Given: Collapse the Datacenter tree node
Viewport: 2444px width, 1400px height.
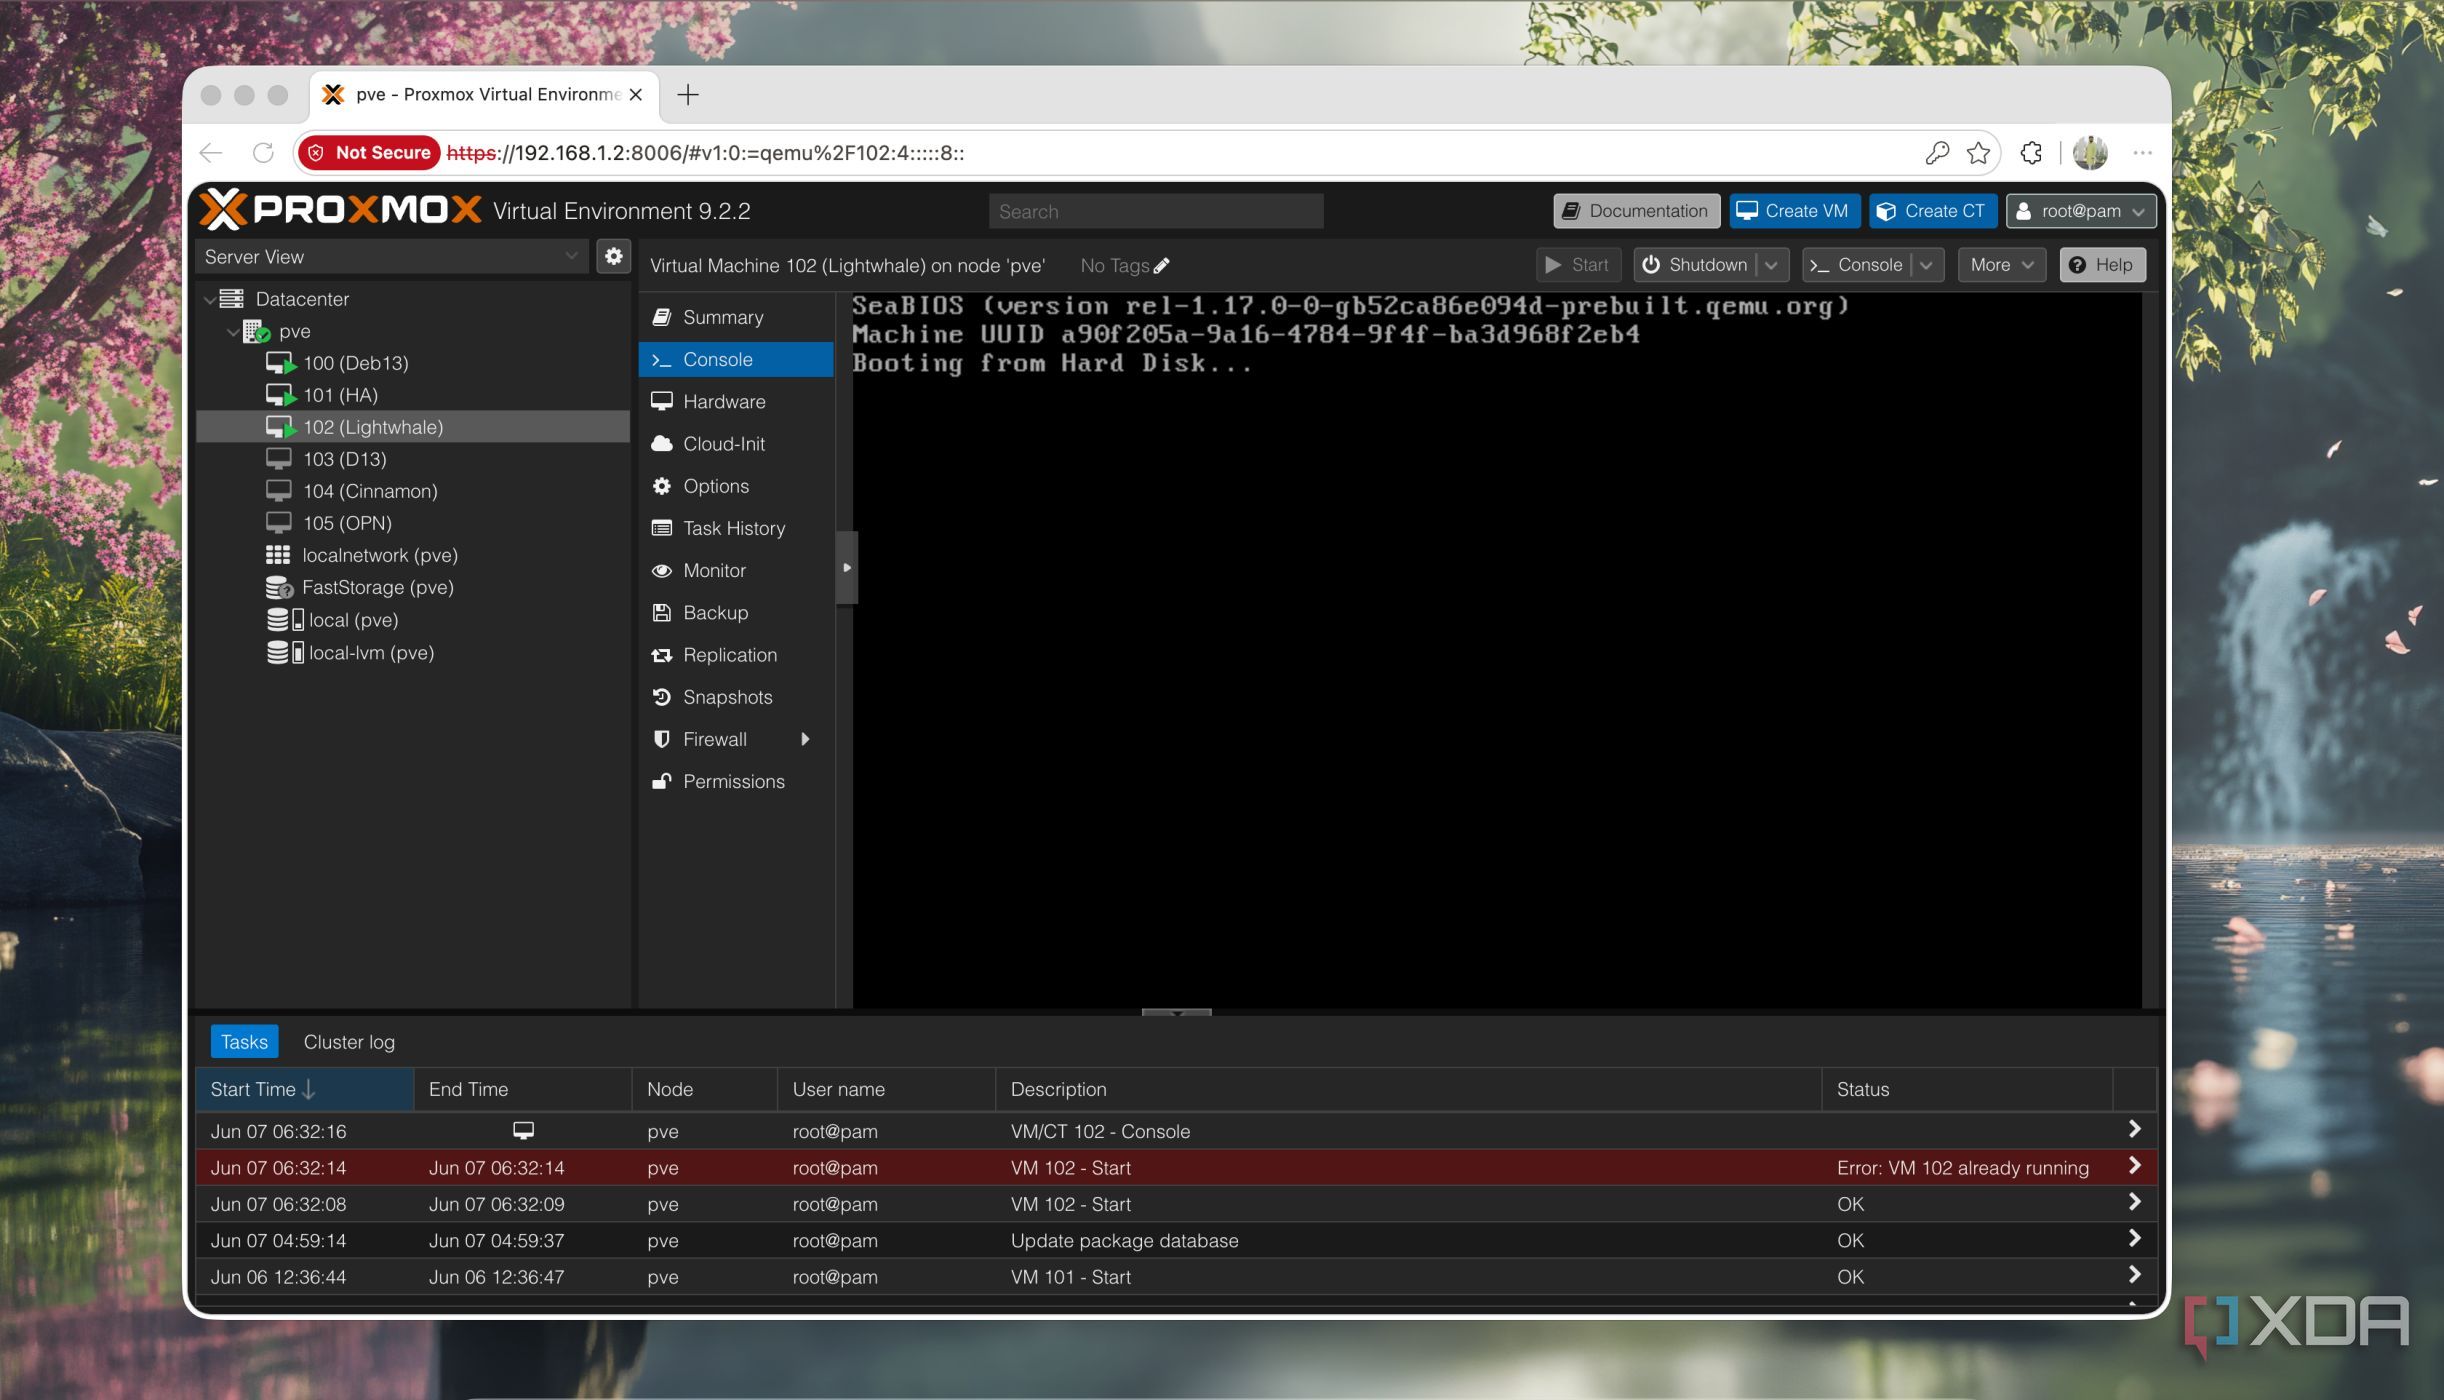Looking at the screenshot, I should coord(210,299).
